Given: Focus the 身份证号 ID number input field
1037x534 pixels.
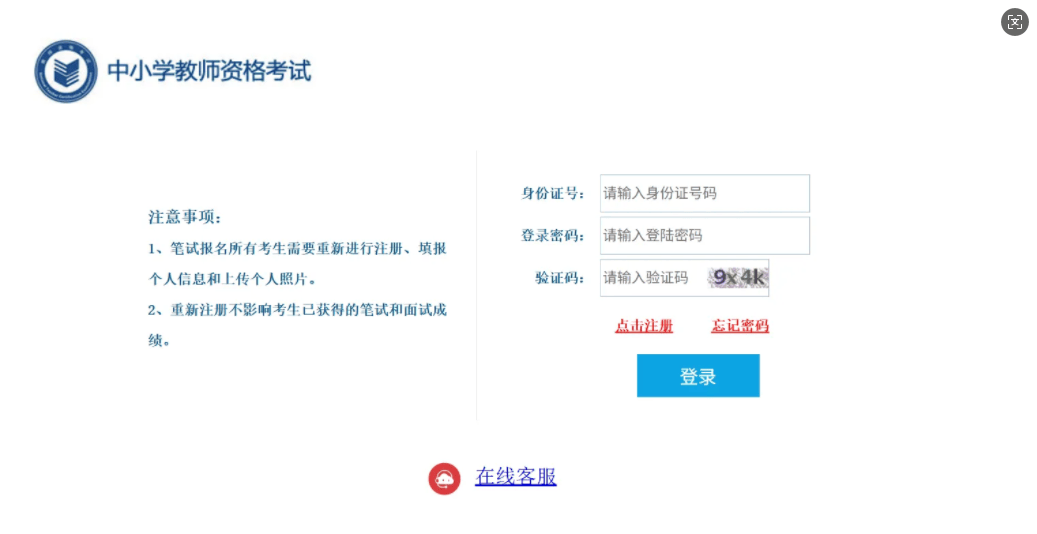Looking at the screenshot, I should 704,193.
